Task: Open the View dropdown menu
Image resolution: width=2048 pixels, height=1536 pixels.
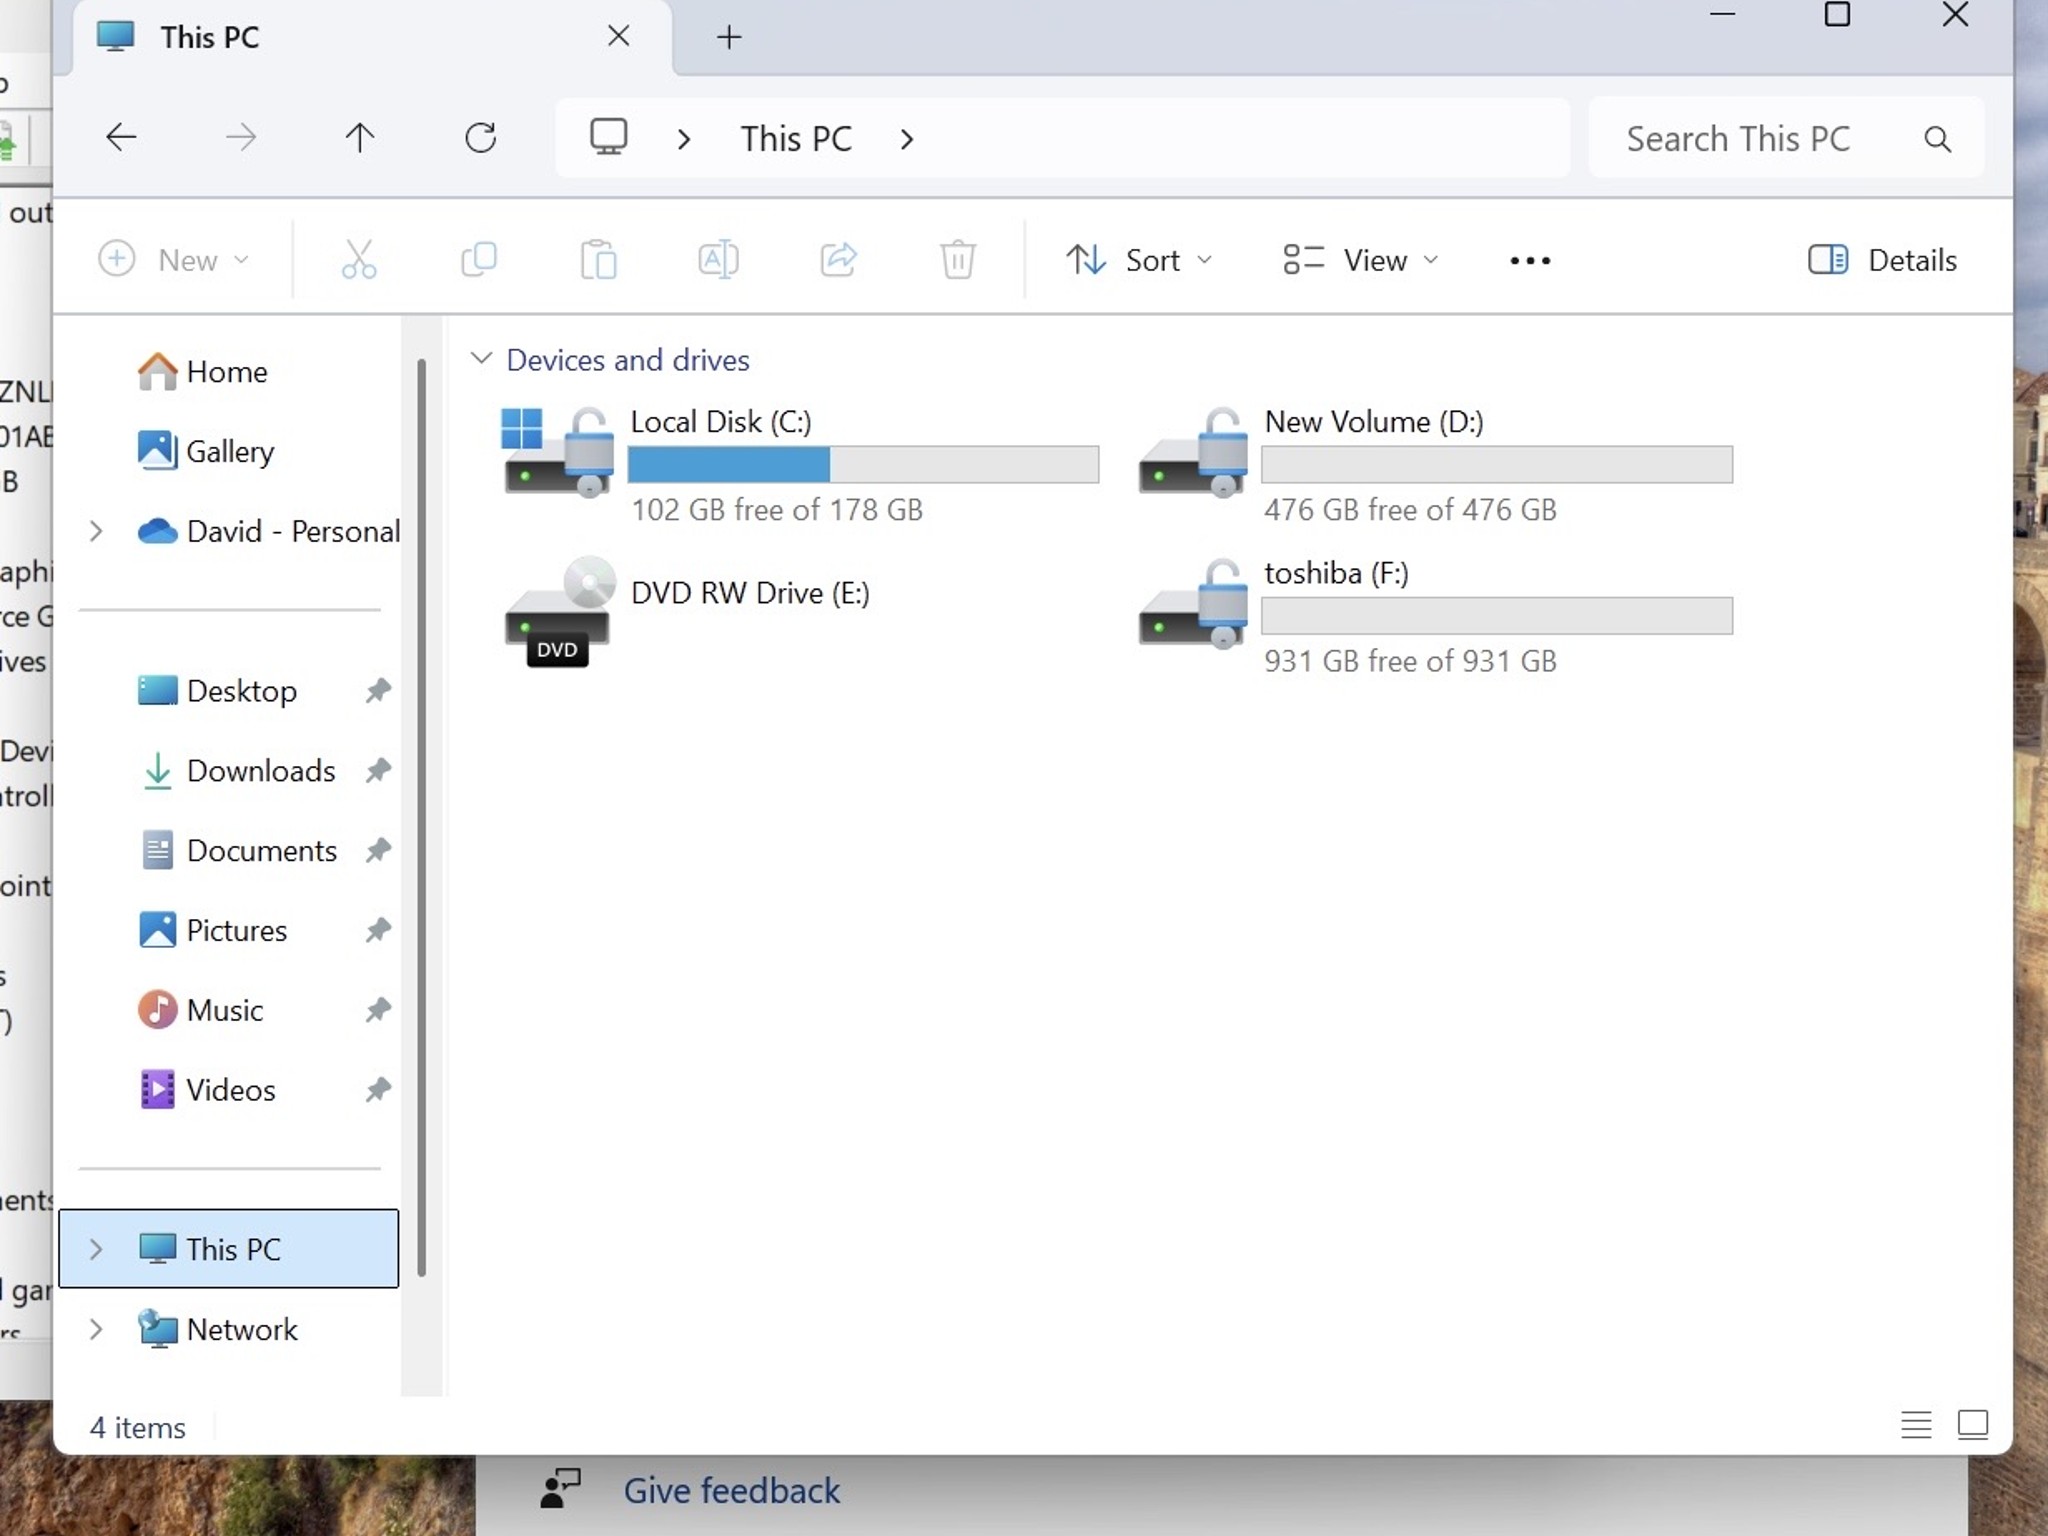Action: tap(1361, 260)
